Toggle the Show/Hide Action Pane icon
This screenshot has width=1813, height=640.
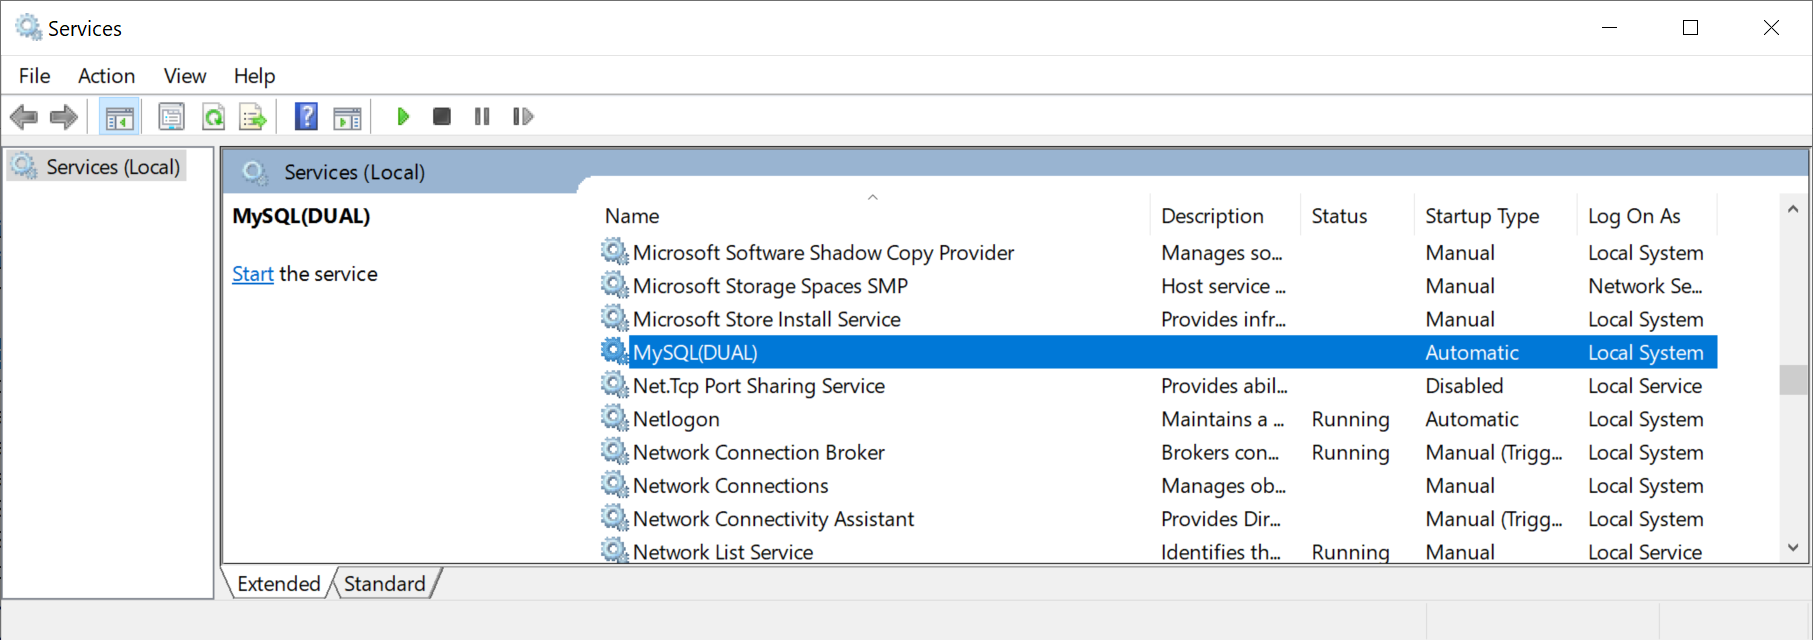347,117
